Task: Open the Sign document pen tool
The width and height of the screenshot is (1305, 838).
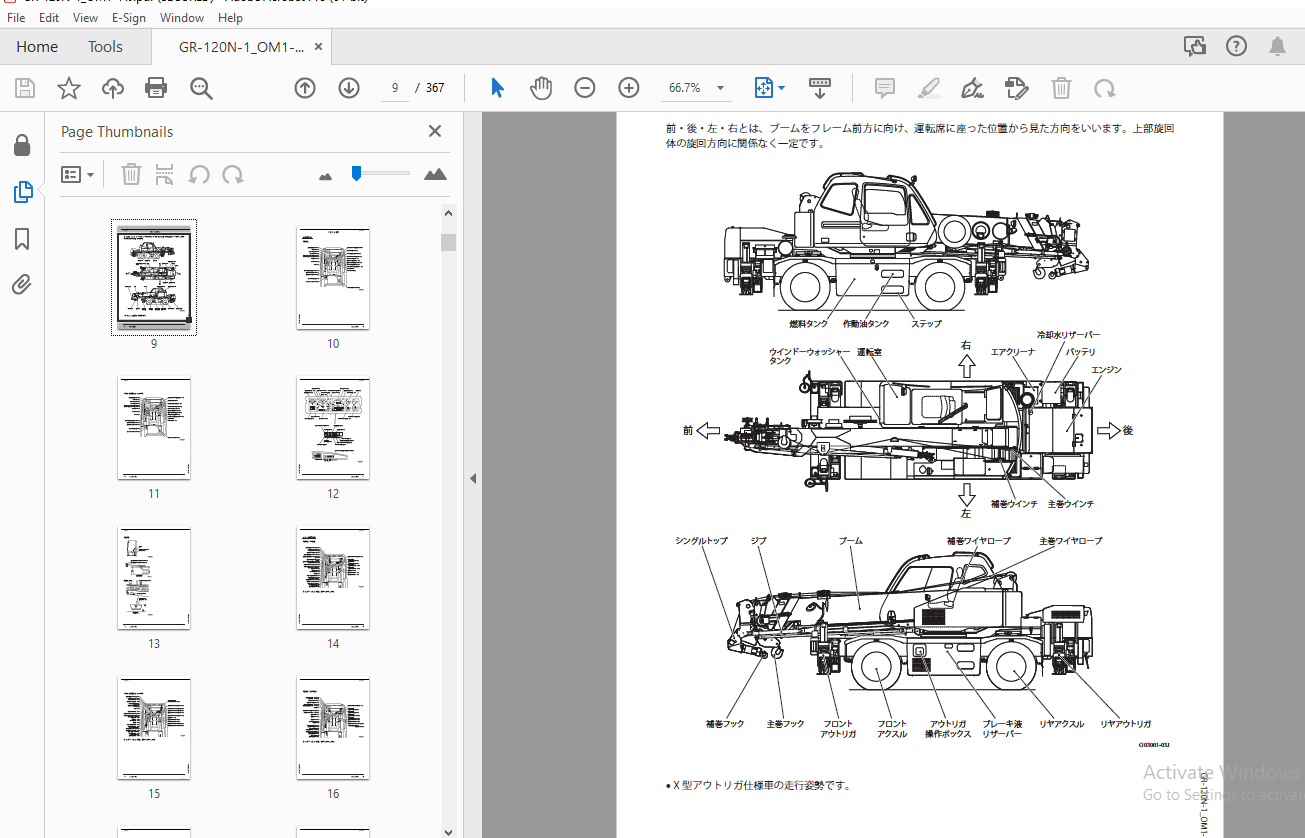Action: click(x=972, y=88)
